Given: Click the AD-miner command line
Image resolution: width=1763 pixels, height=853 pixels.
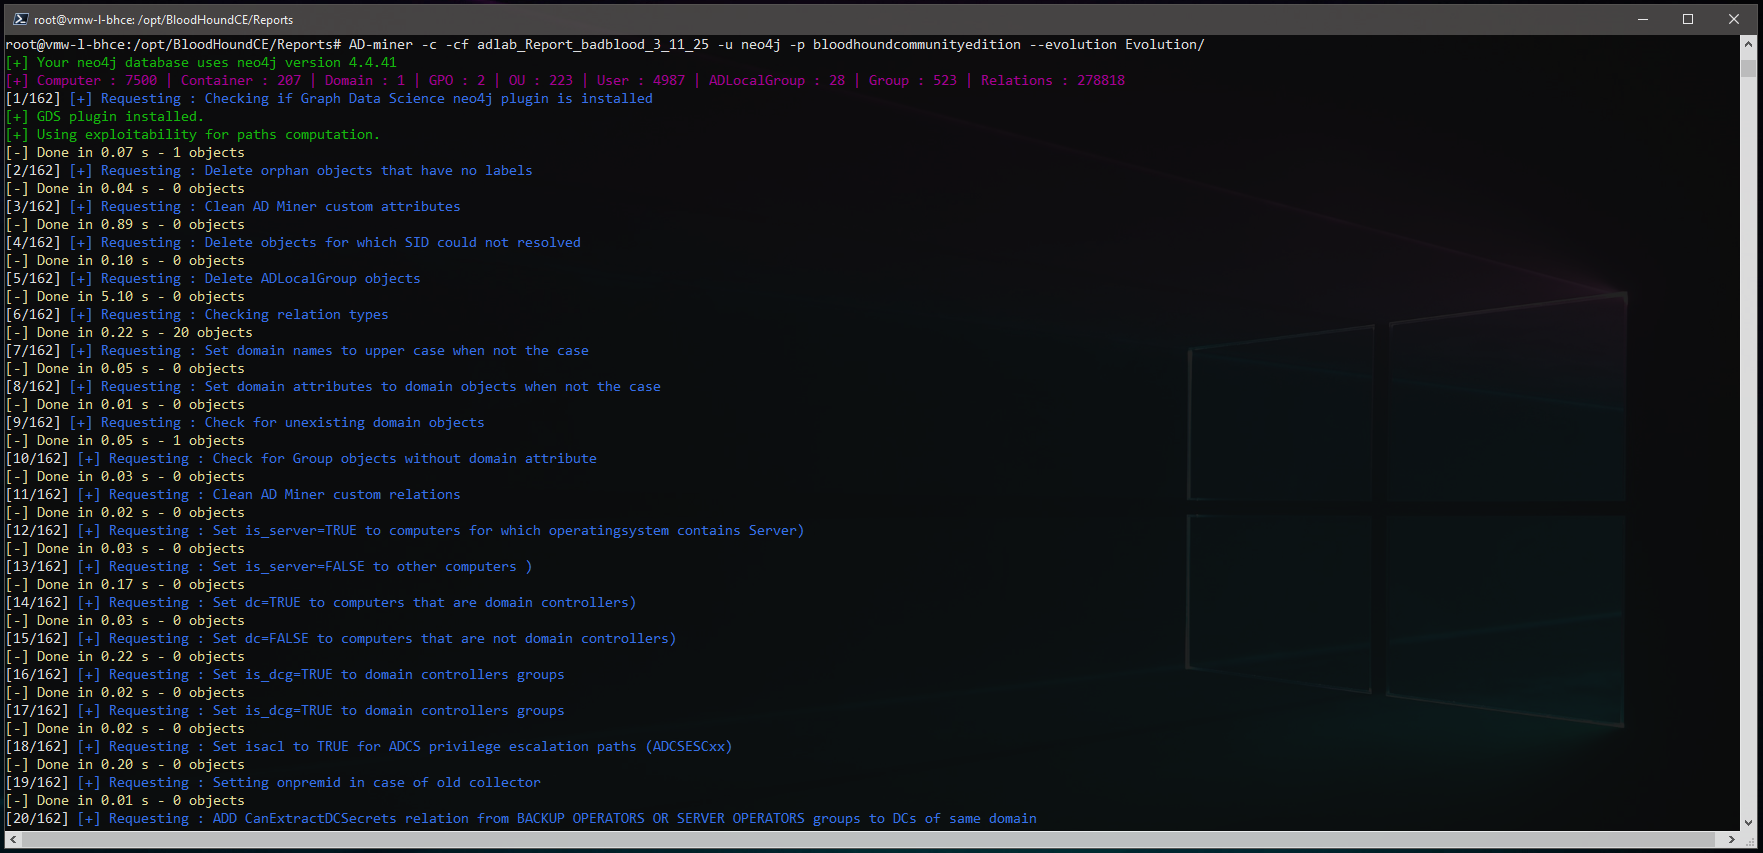Looking at the screenshot, I should tap(605, 44).
